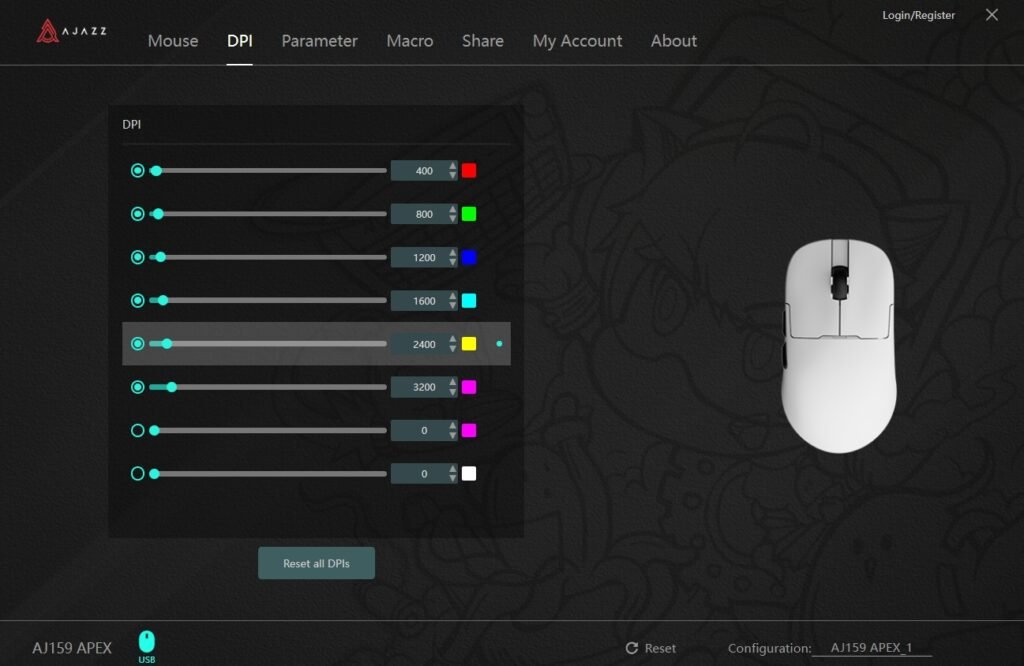Toggle the 3200 DPI level radio
1024x666 pixels.
point(137,387)
